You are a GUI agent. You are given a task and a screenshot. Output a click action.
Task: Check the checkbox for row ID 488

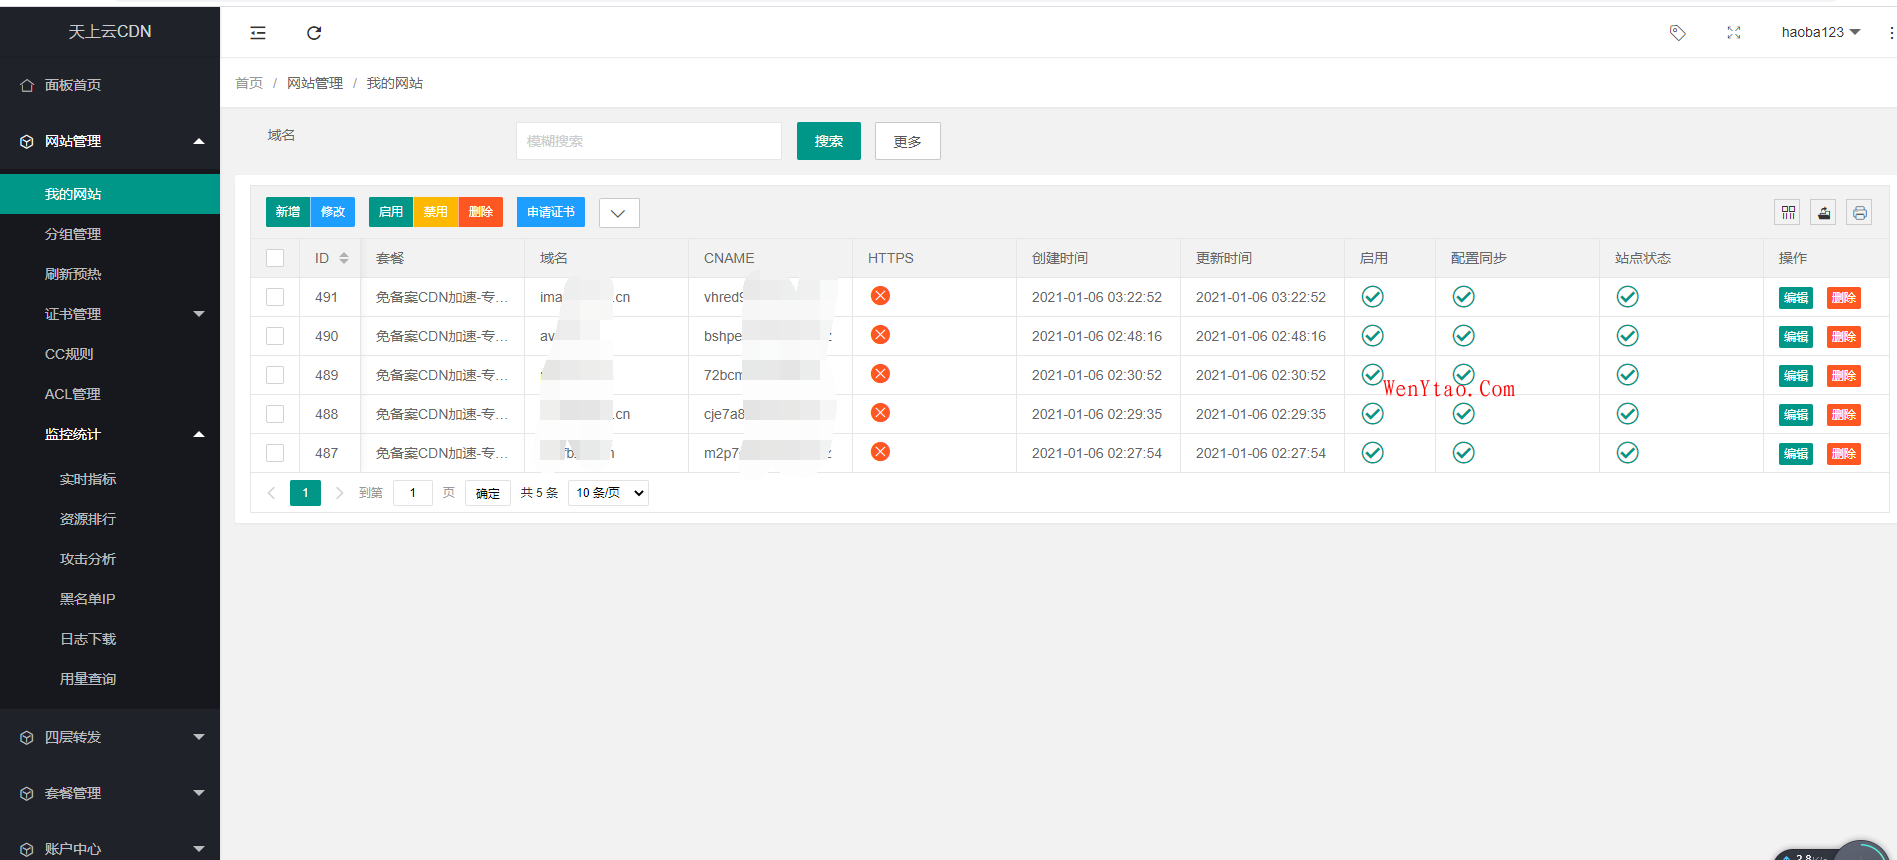coord(275,414)
